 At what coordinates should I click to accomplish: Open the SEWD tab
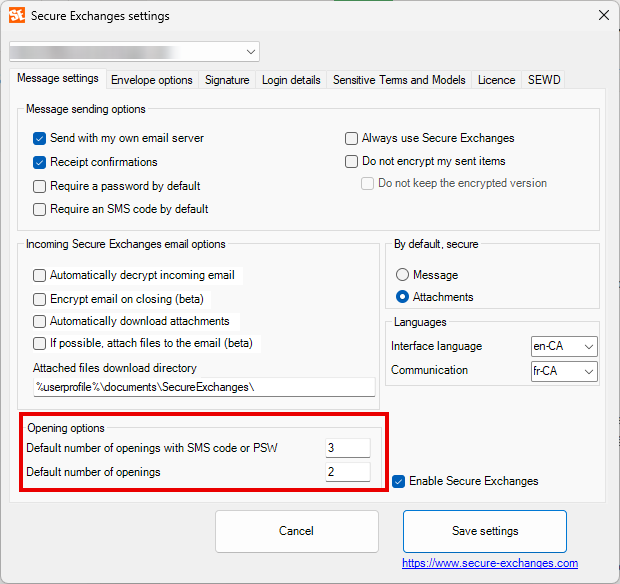pyautogui.click(x=544, y=80)
